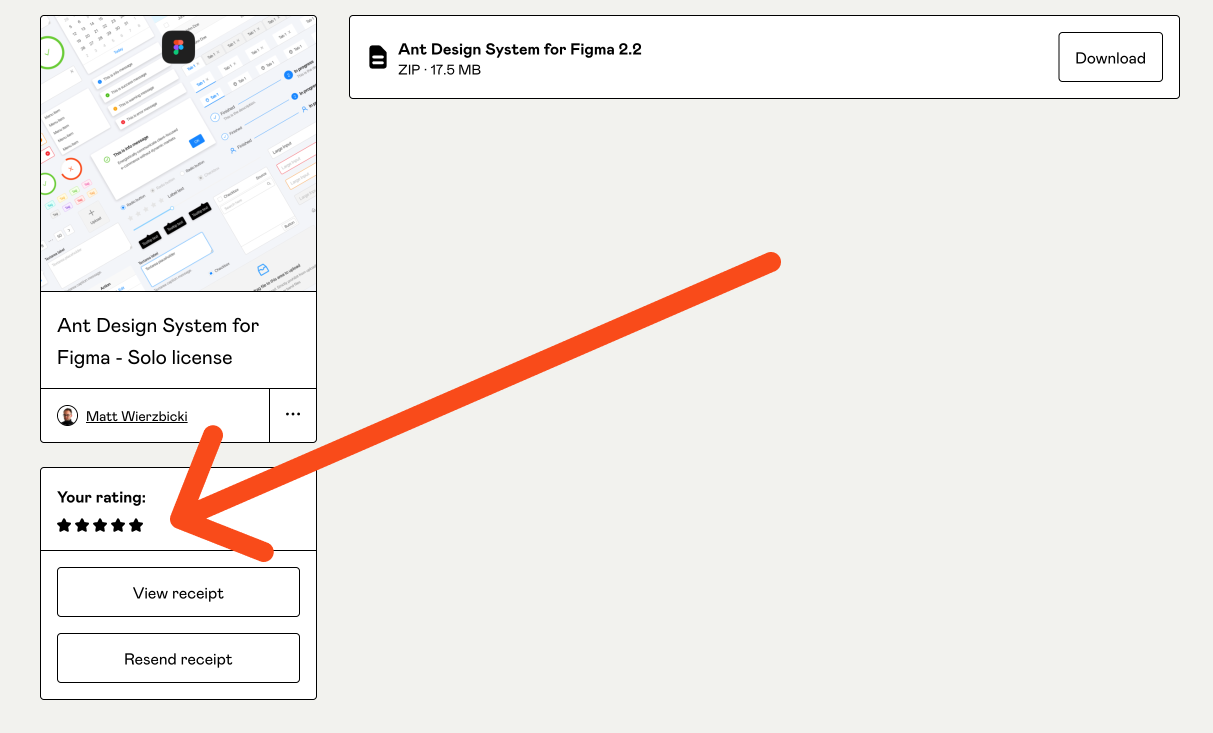Click Resend receipt
Image resolution: width=1213 pixels, height=733 pixels.
point(178,658)
